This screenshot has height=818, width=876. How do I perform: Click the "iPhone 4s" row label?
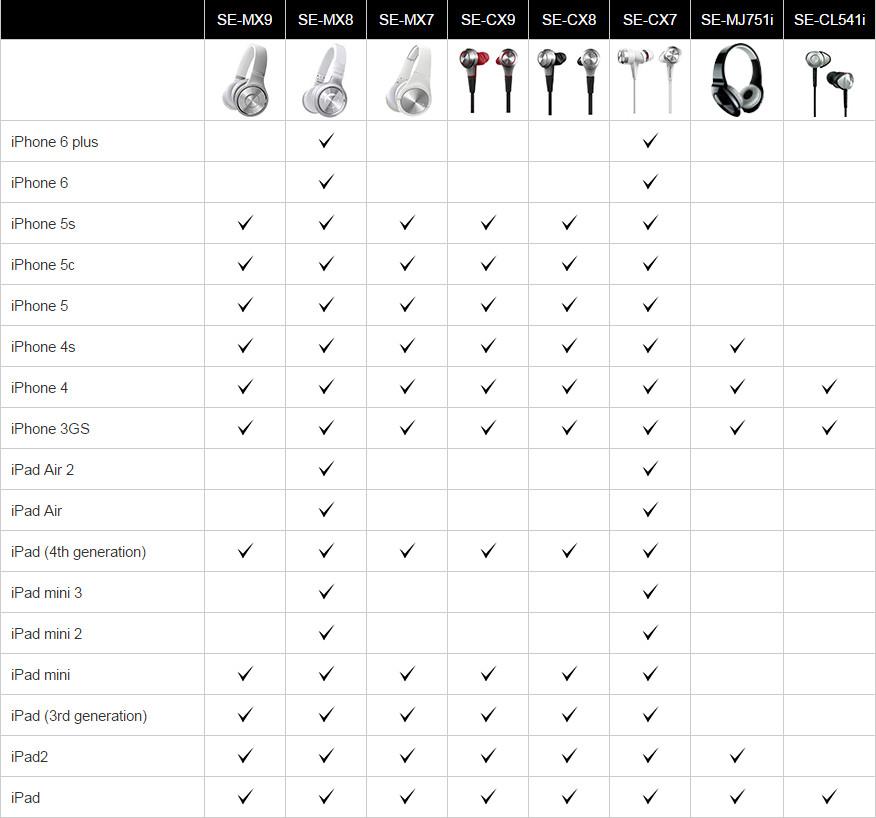(43, 347)
